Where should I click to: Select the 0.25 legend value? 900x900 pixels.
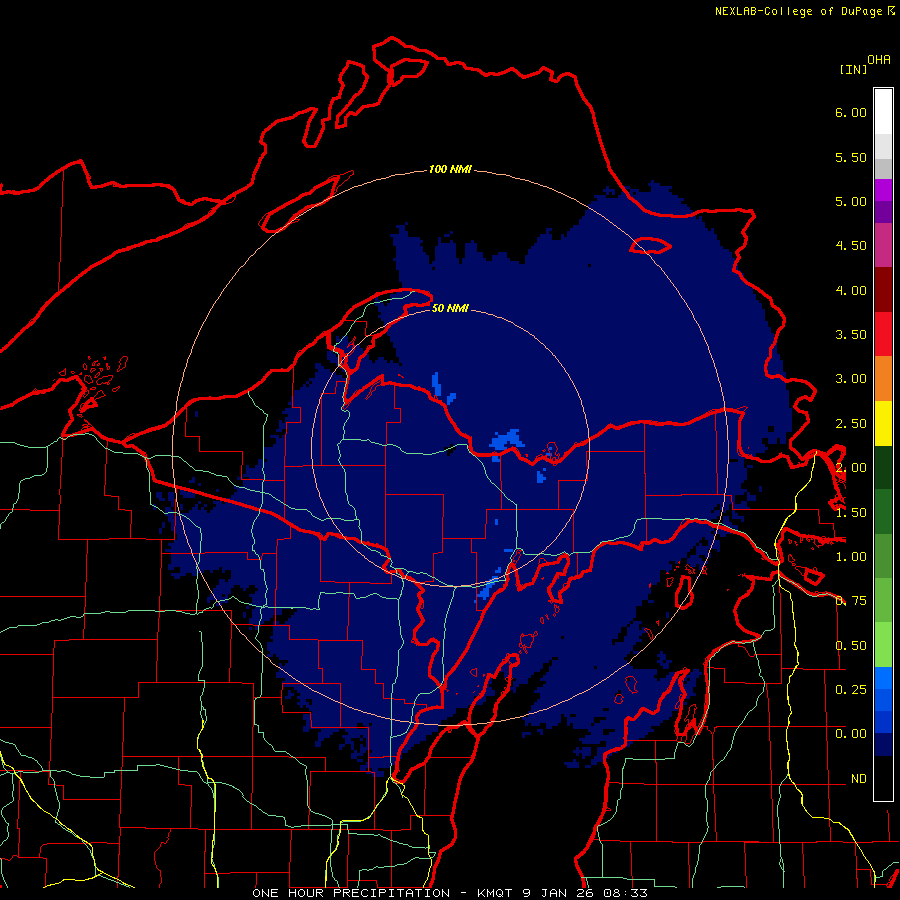point(851,689)
